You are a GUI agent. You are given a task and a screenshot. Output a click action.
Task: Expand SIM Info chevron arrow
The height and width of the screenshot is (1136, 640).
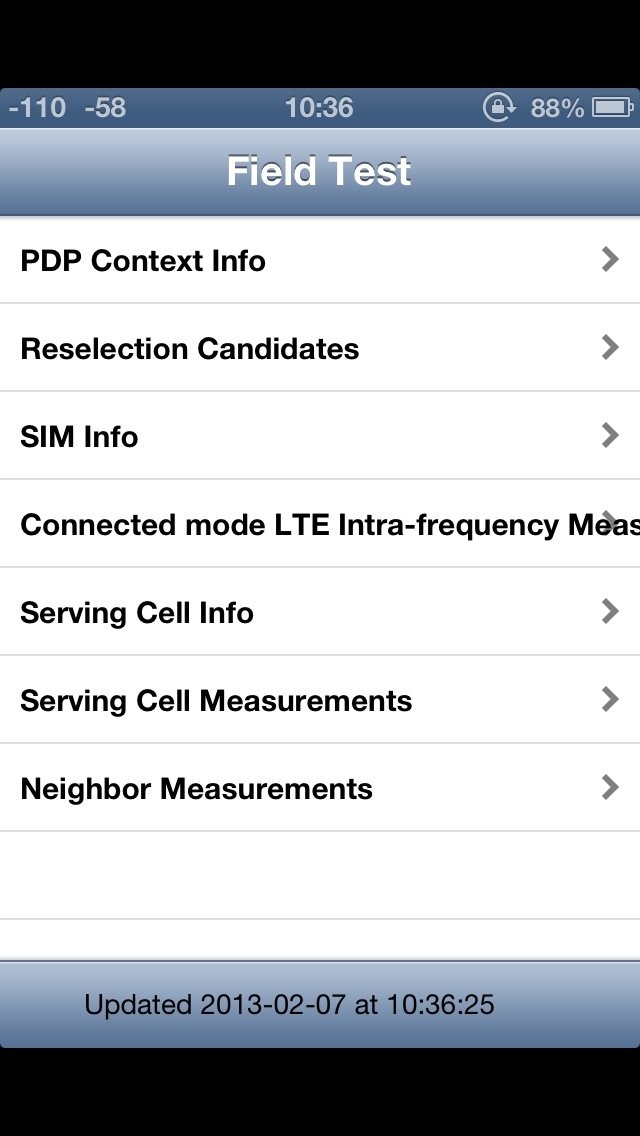point(610,435)
